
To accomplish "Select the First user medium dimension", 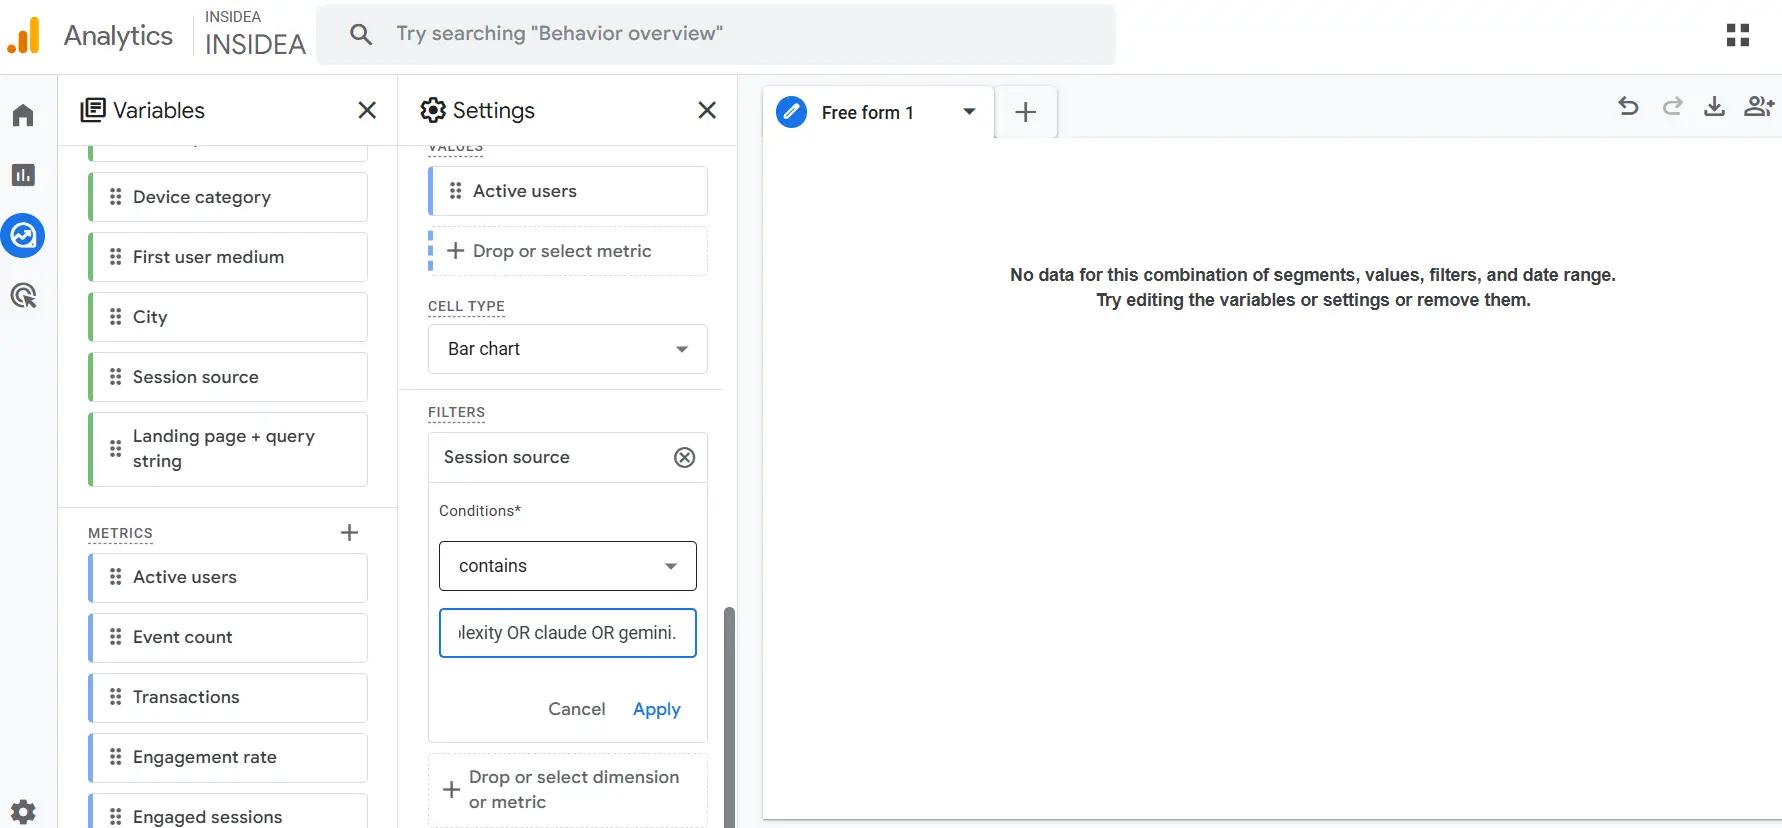I will [229, 257].
